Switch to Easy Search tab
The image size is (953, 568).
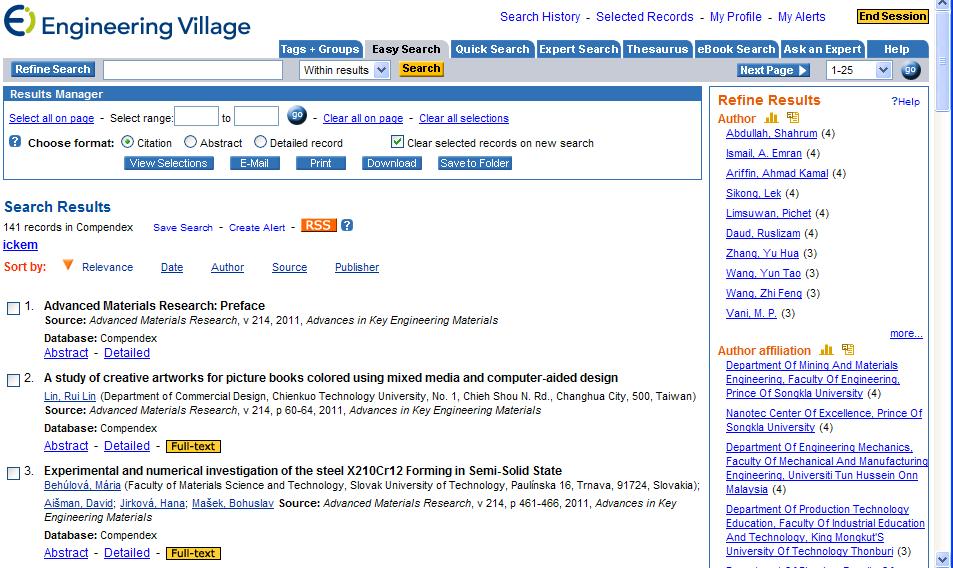[x=406, y=49]
